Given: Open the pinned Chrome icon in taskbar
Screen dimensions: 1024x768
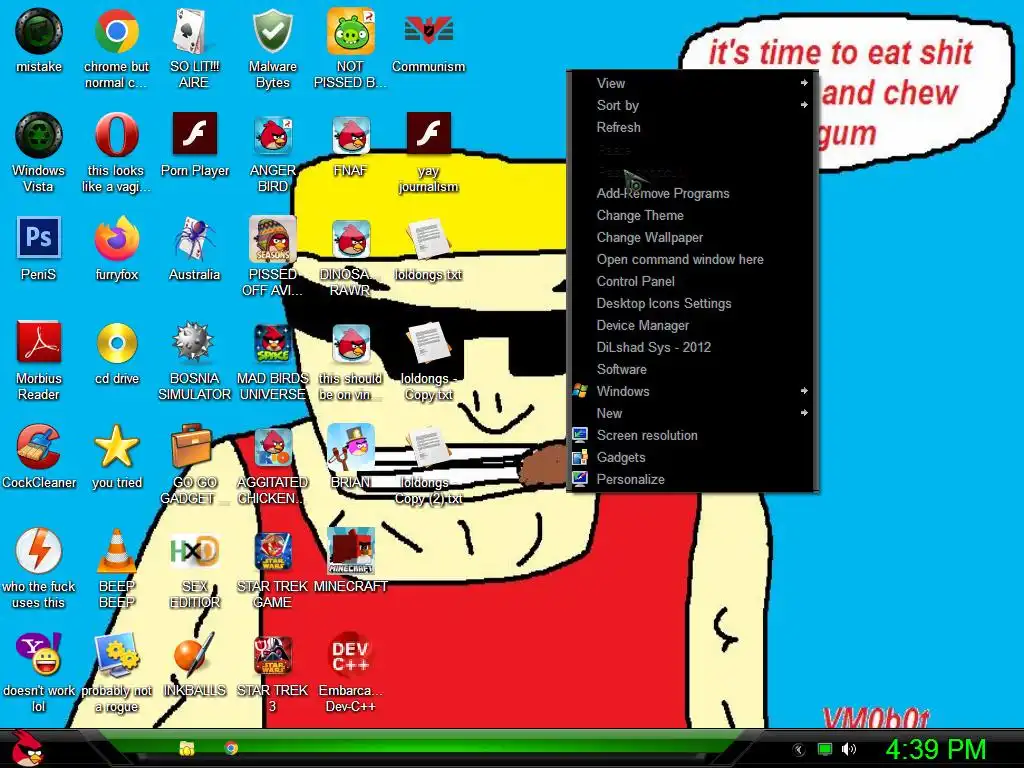Looking at the screenshot, I should tap(231, 748).
